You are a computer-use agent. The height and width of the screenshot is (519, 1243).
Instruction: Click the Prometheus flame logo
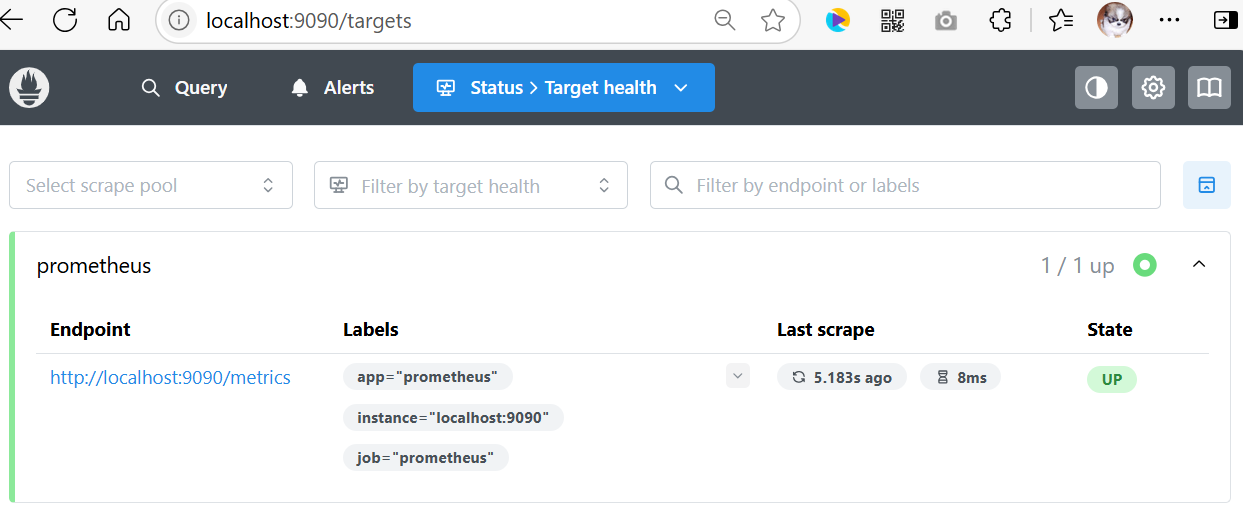click(x=29, y=88)
